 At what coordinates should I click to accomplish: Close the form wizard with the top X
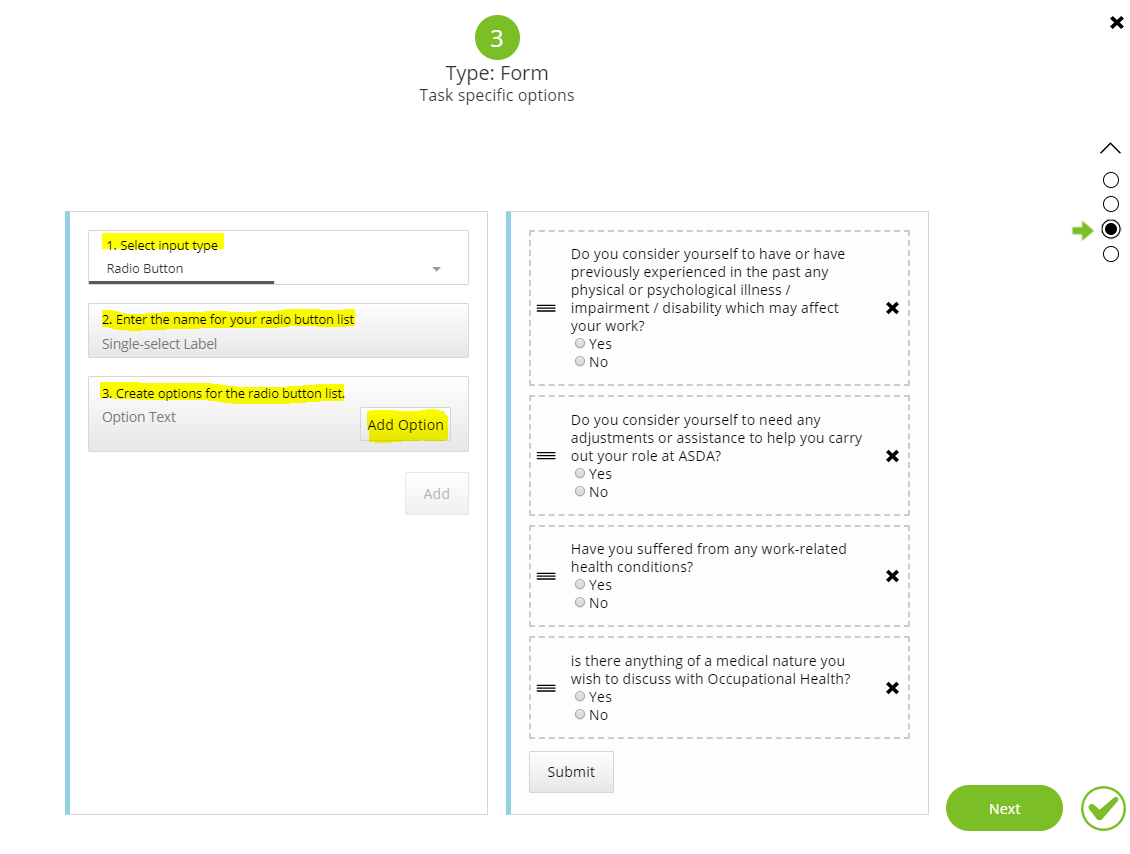pyautogui.click(x=1117, y=22)
